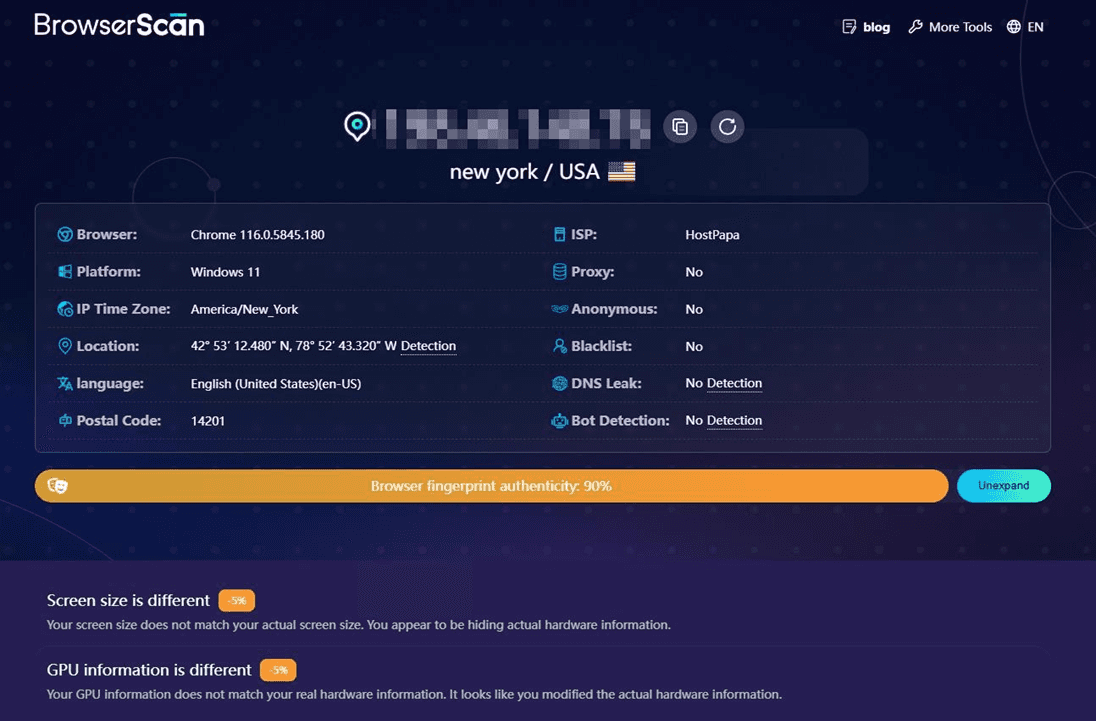Click the blog document icon

849,27
